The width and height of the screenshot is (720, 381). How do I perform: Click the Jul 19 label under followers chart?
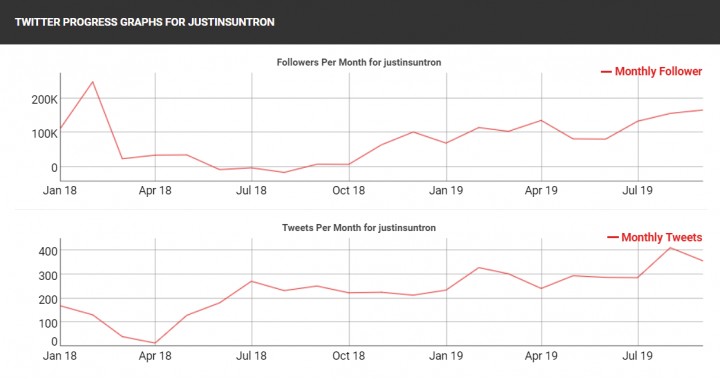pyautogui.click(x=637, y=190)
